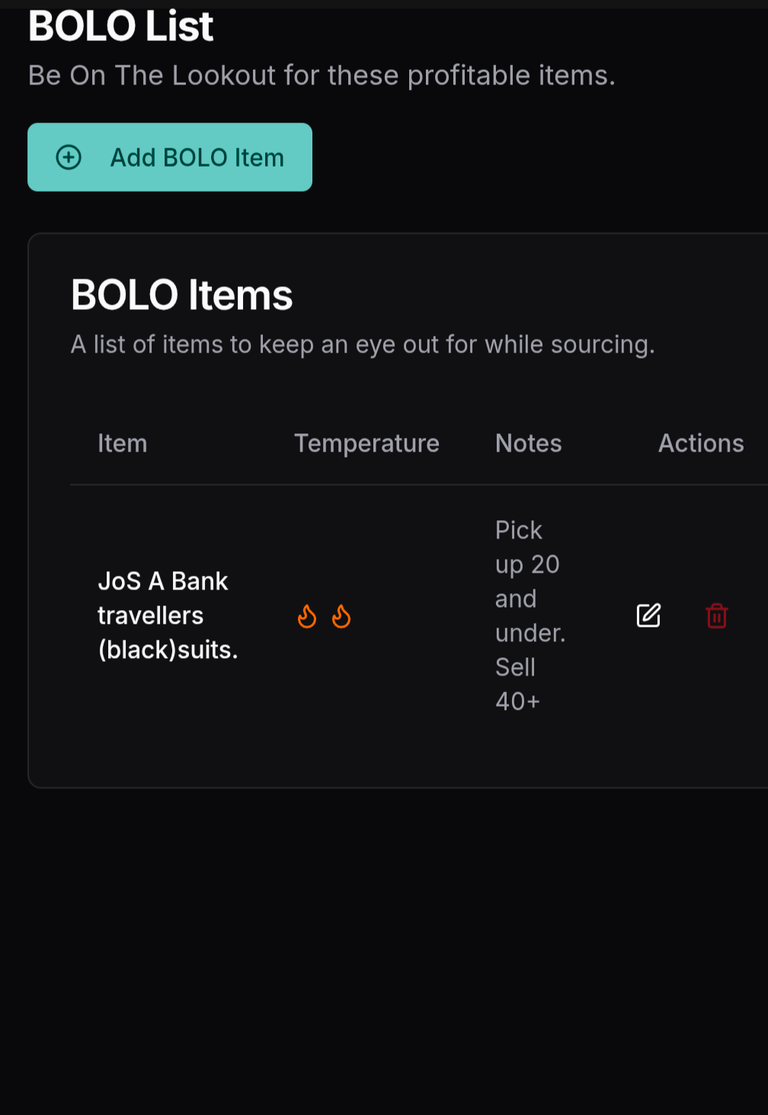768x1115 pixels.
Task: Click the Item column header
Action: 122,443
